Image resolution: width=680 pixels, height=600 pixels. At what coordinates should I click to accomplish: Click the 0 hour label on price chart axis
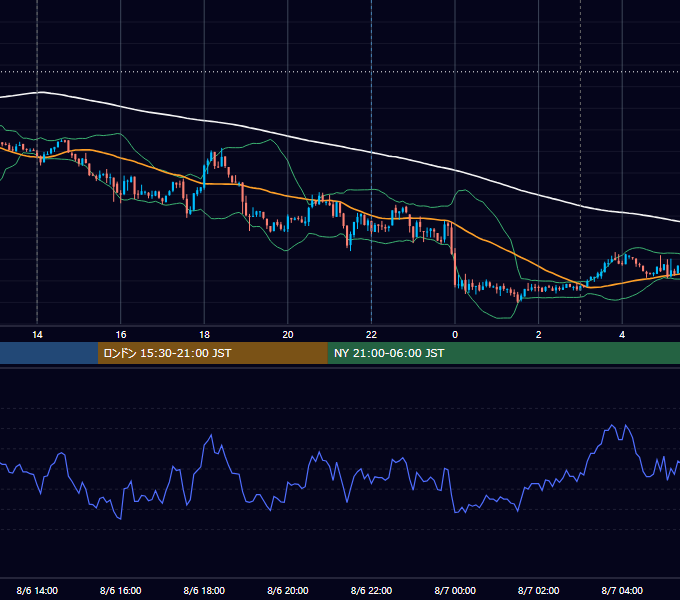pyautogui.click(x=455, y=335)
